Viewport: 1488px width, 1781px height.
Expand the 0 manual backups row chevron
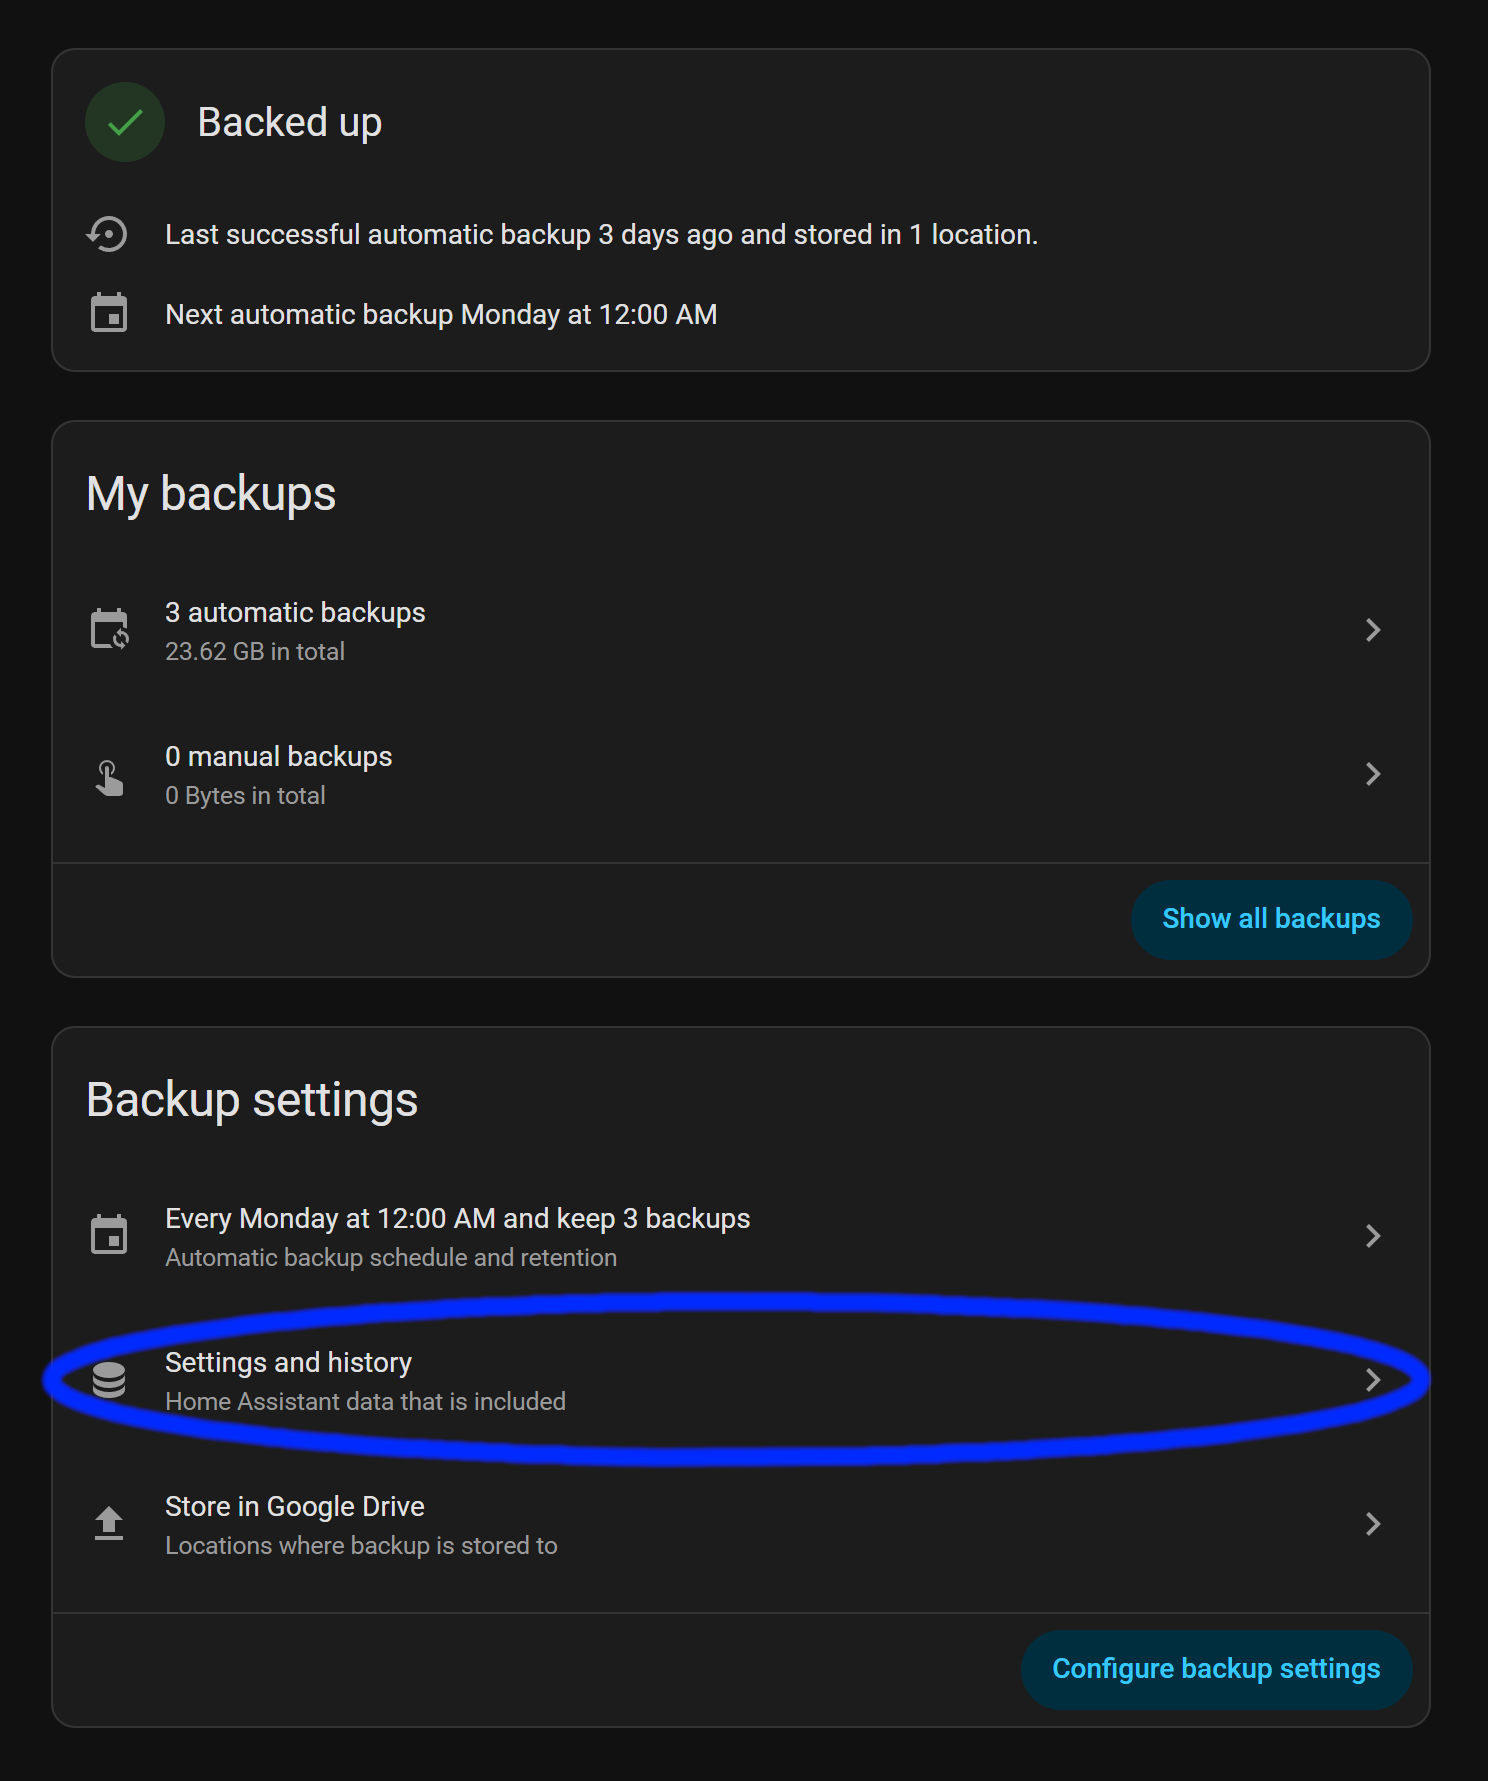click(1372, 774)
